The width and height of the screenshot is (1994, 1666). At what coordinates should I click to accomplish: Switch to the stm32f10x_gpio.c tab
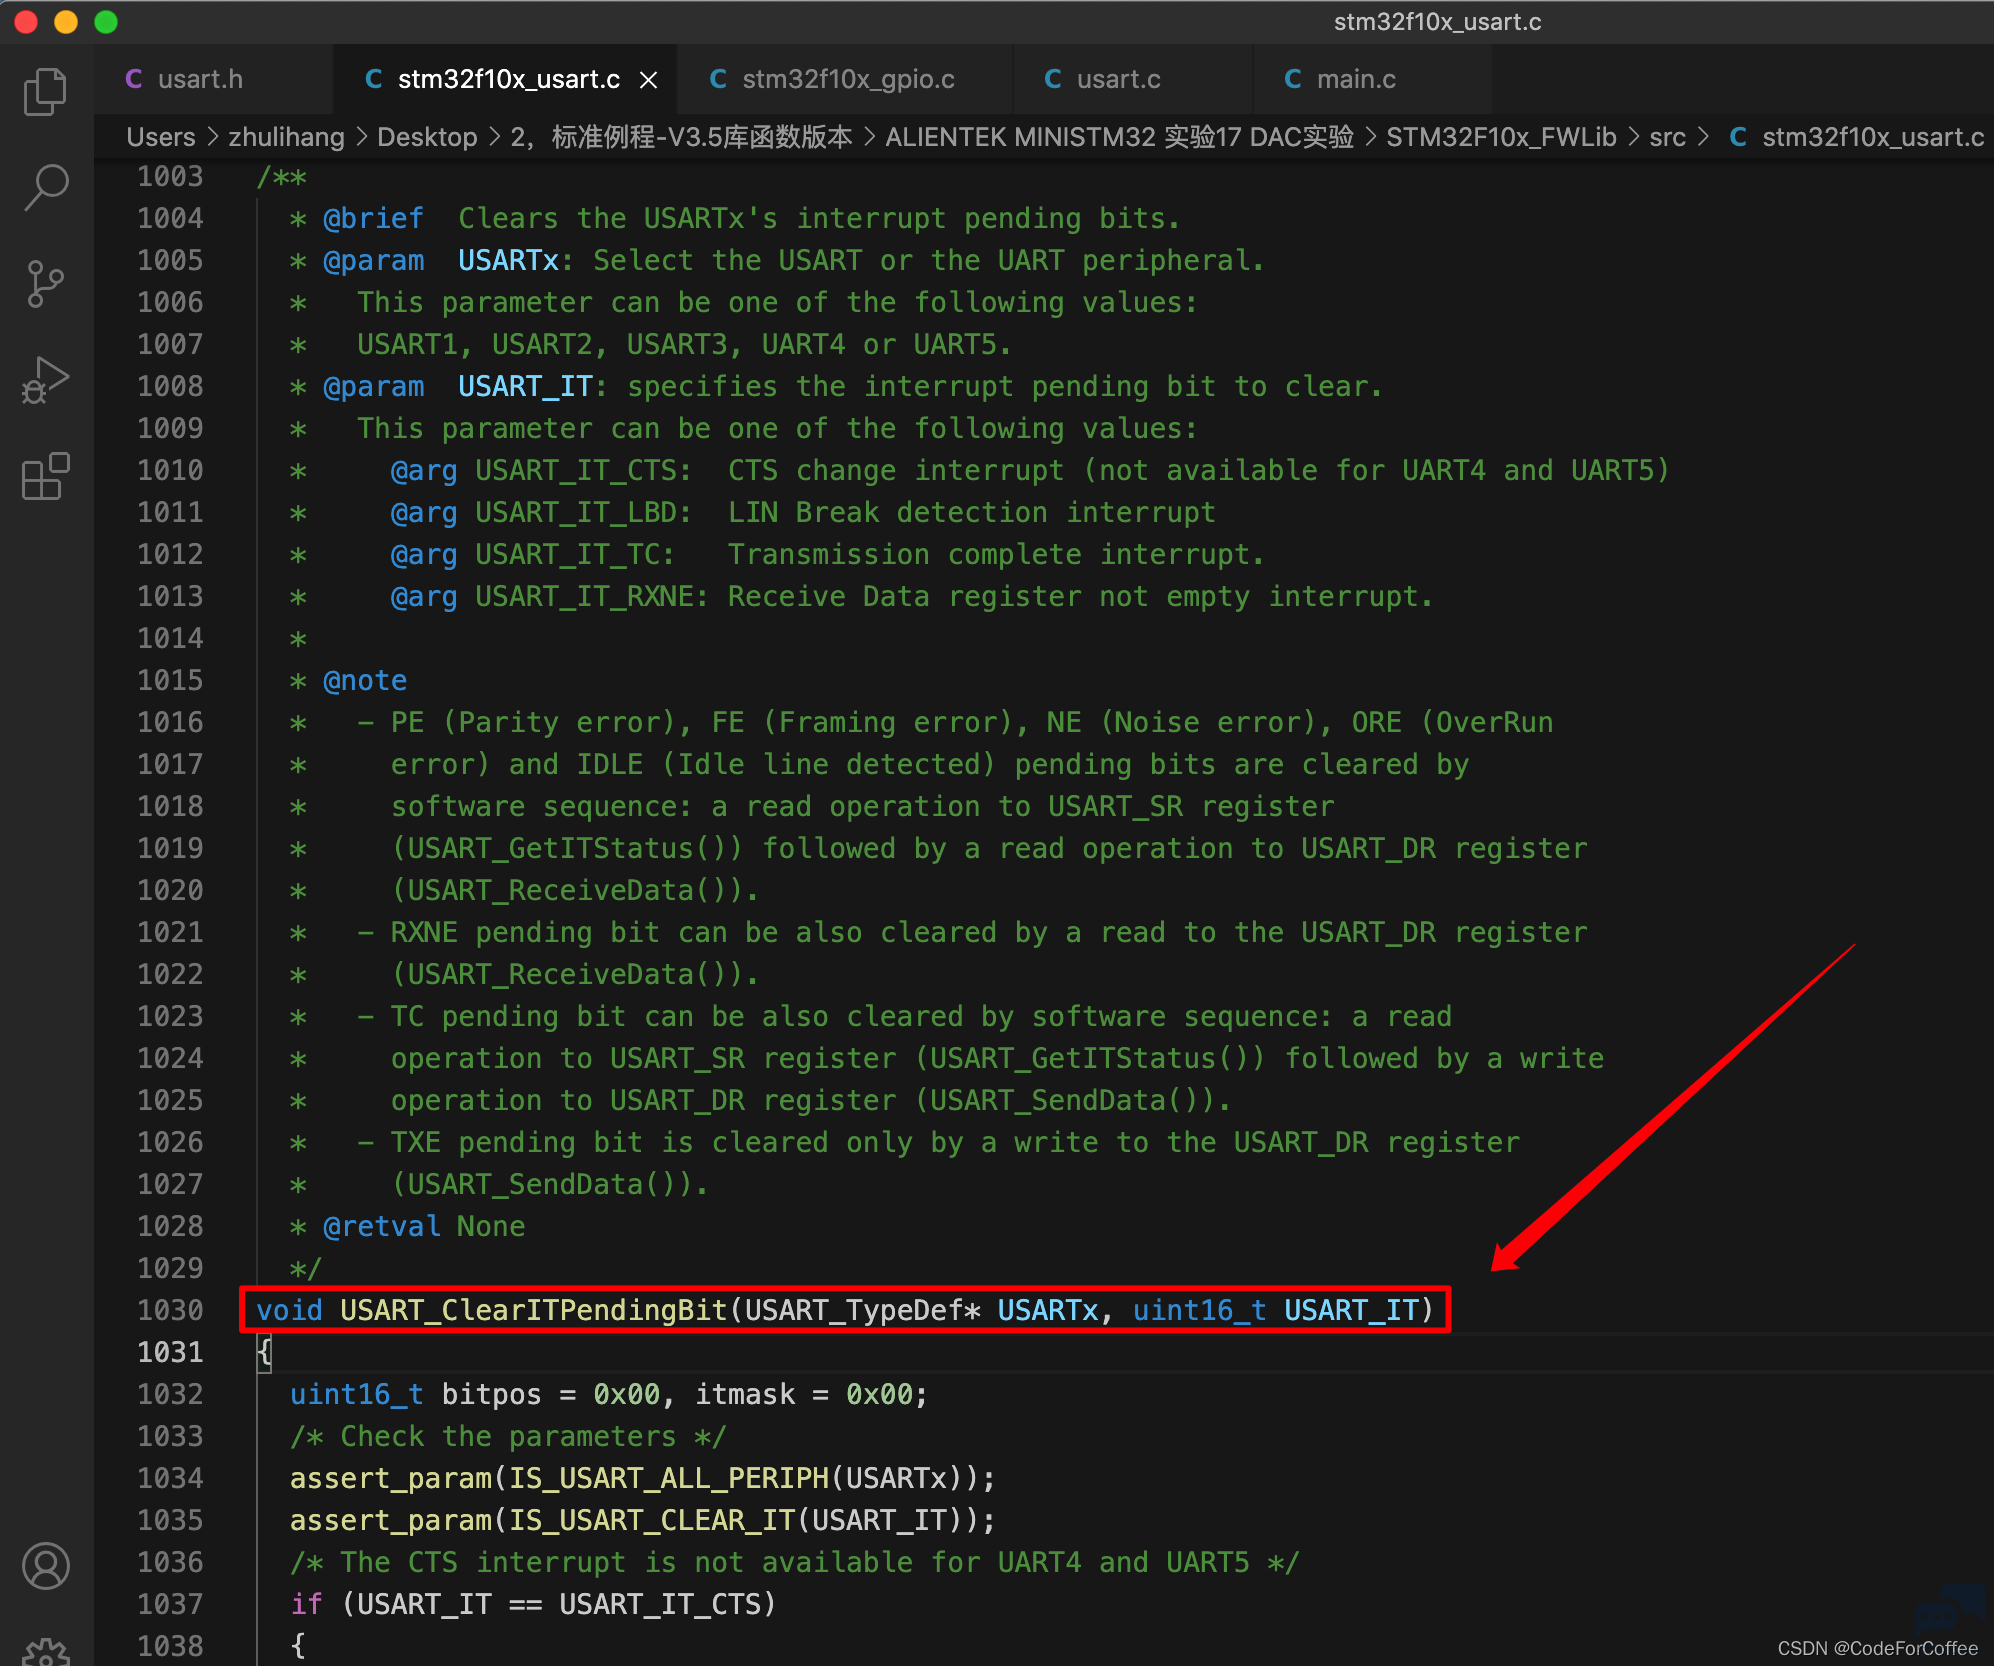tap(848, 79)
